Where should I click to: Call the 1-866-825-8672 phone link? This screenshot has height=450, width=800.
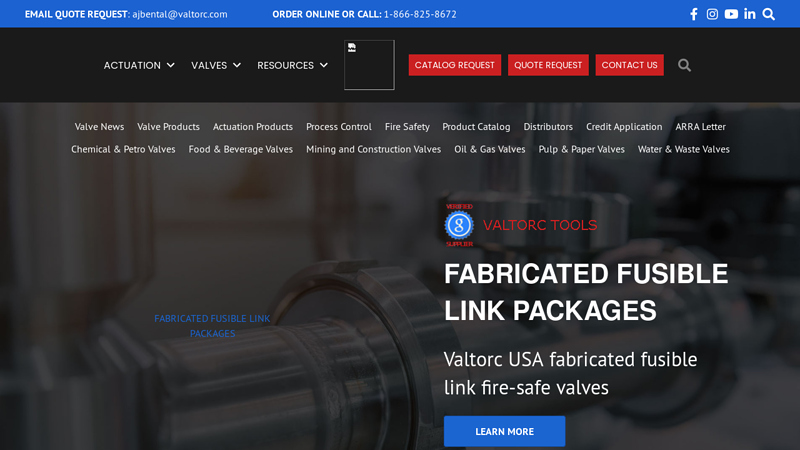click(x=420, y=14)
